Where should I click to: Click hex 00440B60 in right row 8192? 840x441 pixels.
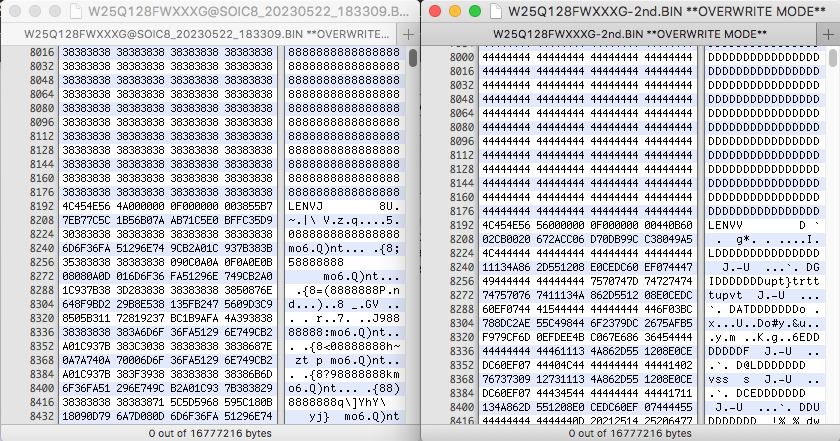coord(669,225)
